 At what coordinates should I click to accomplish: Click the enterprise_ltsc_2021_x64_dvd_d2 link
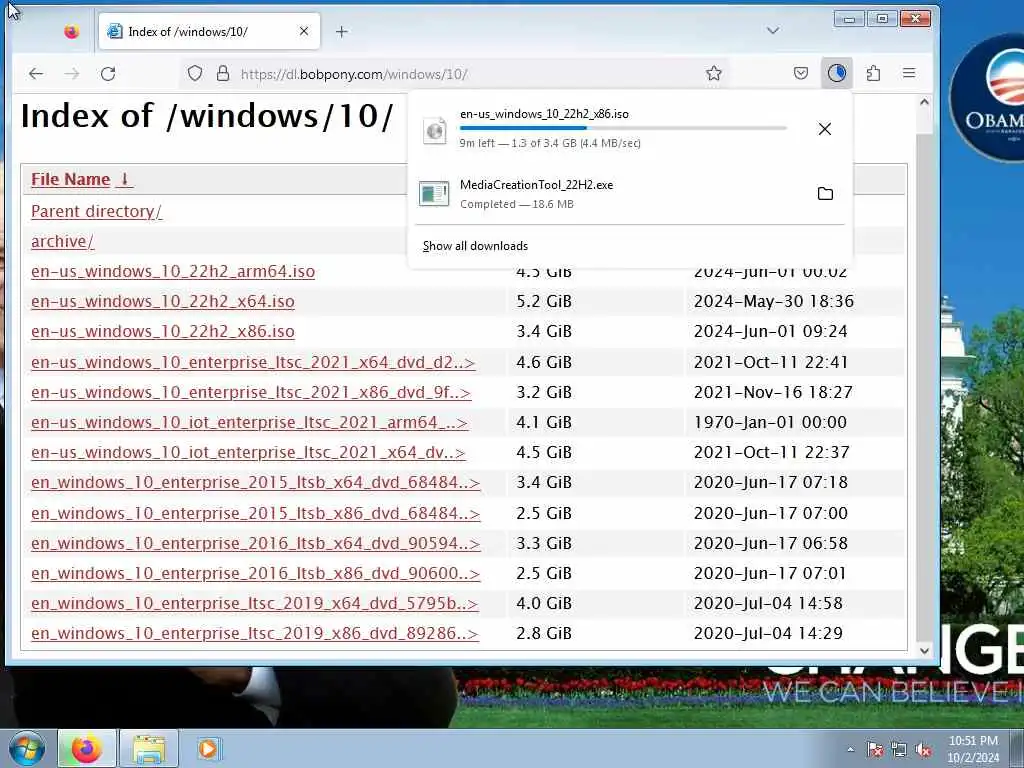click(253, 362)
